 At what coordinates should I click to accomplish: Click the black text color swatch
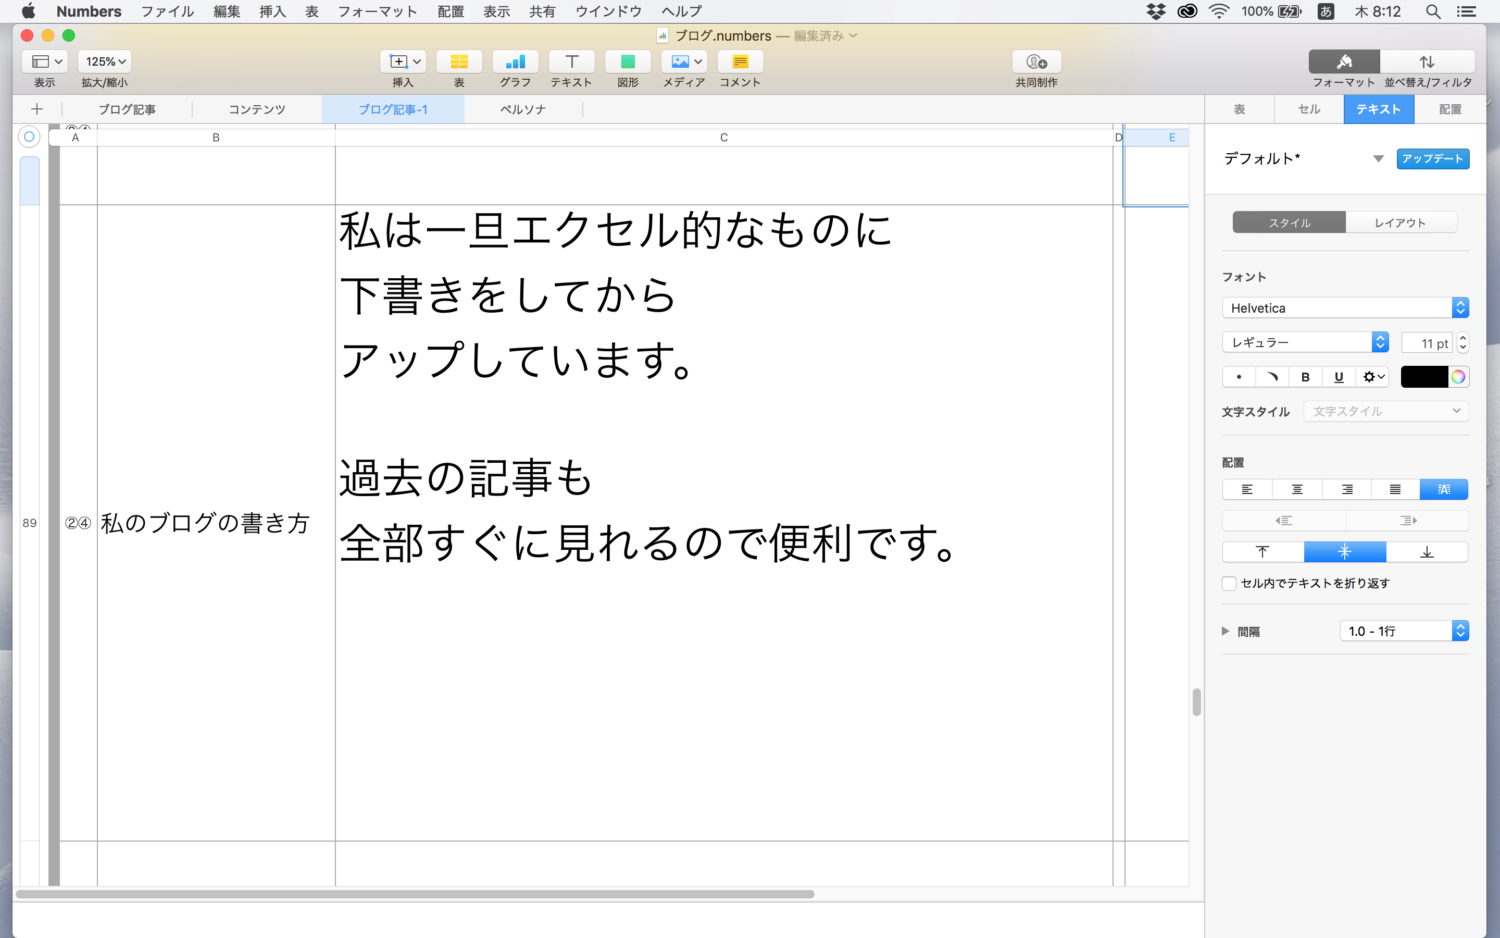(1424, 377)
